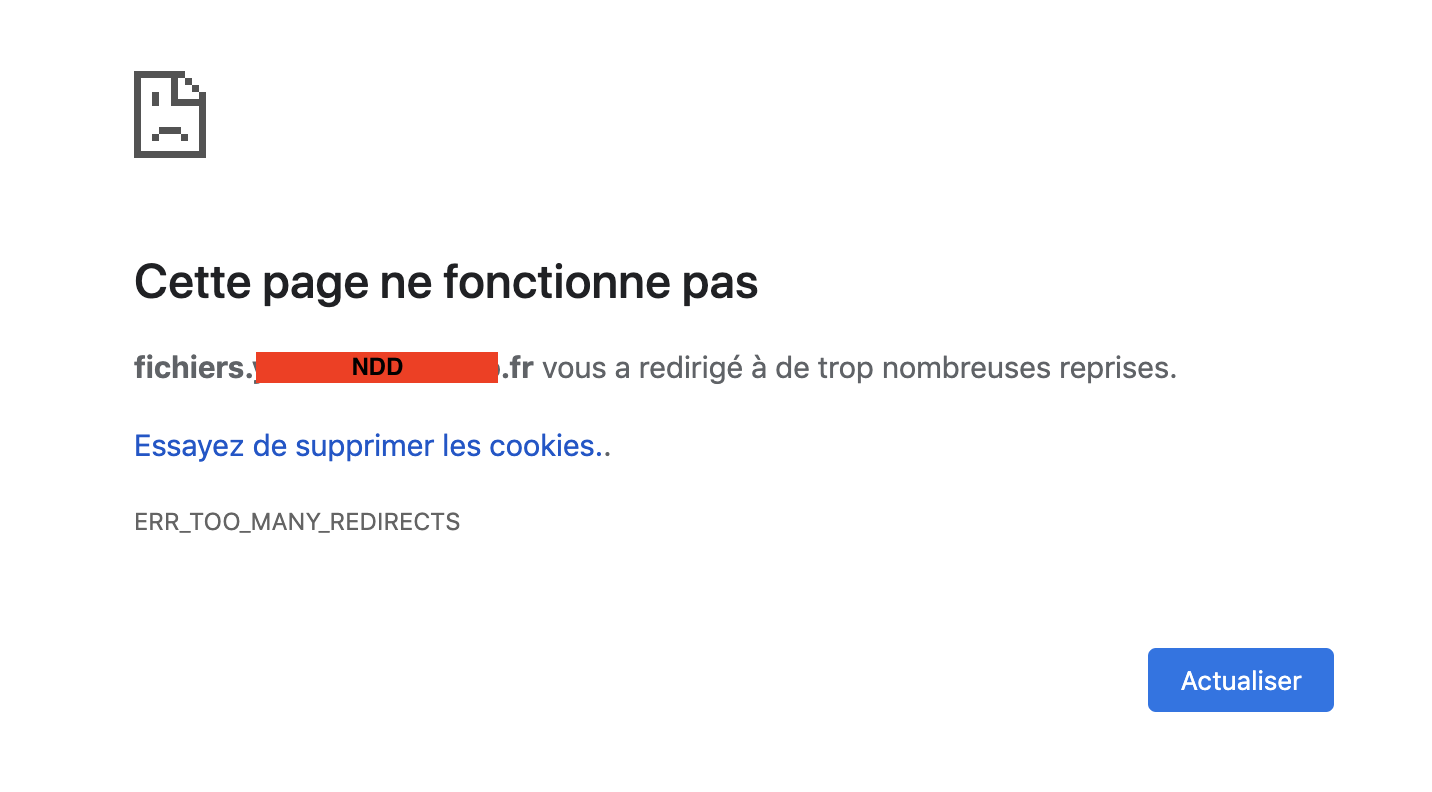Click the 'Cette page ne fonctionne pas' heading
The height and width of the screenshot is (792, 1432).
[x=446, y=283]
